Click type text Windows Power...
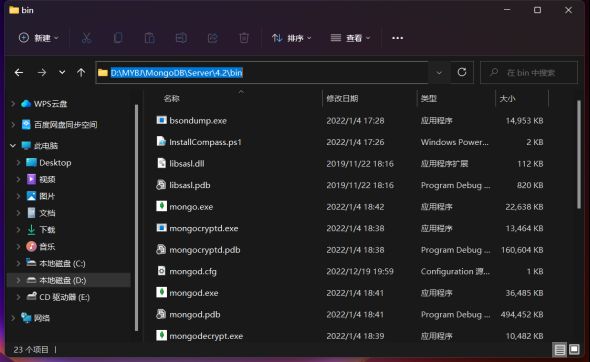This screenshot has height=362, width=590. click(x=455, y=142)
